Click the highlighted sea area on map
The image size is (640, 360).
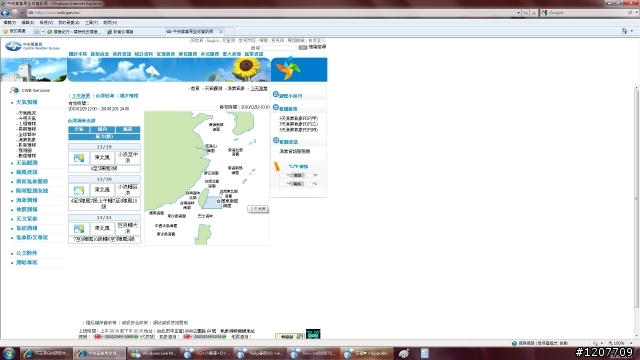(212, 202)
